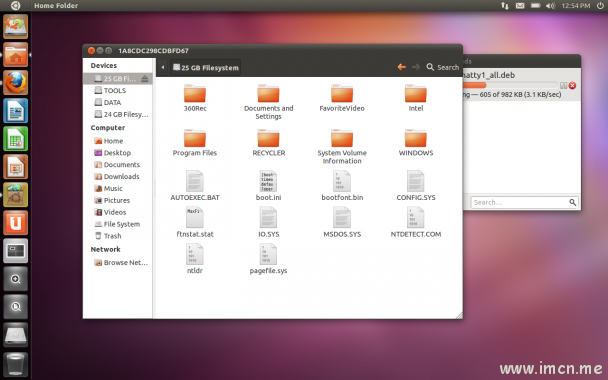The width and height of the screenshot is (608, 380).
Task: Select the IO.SYS file
Action: coord(268,222)
